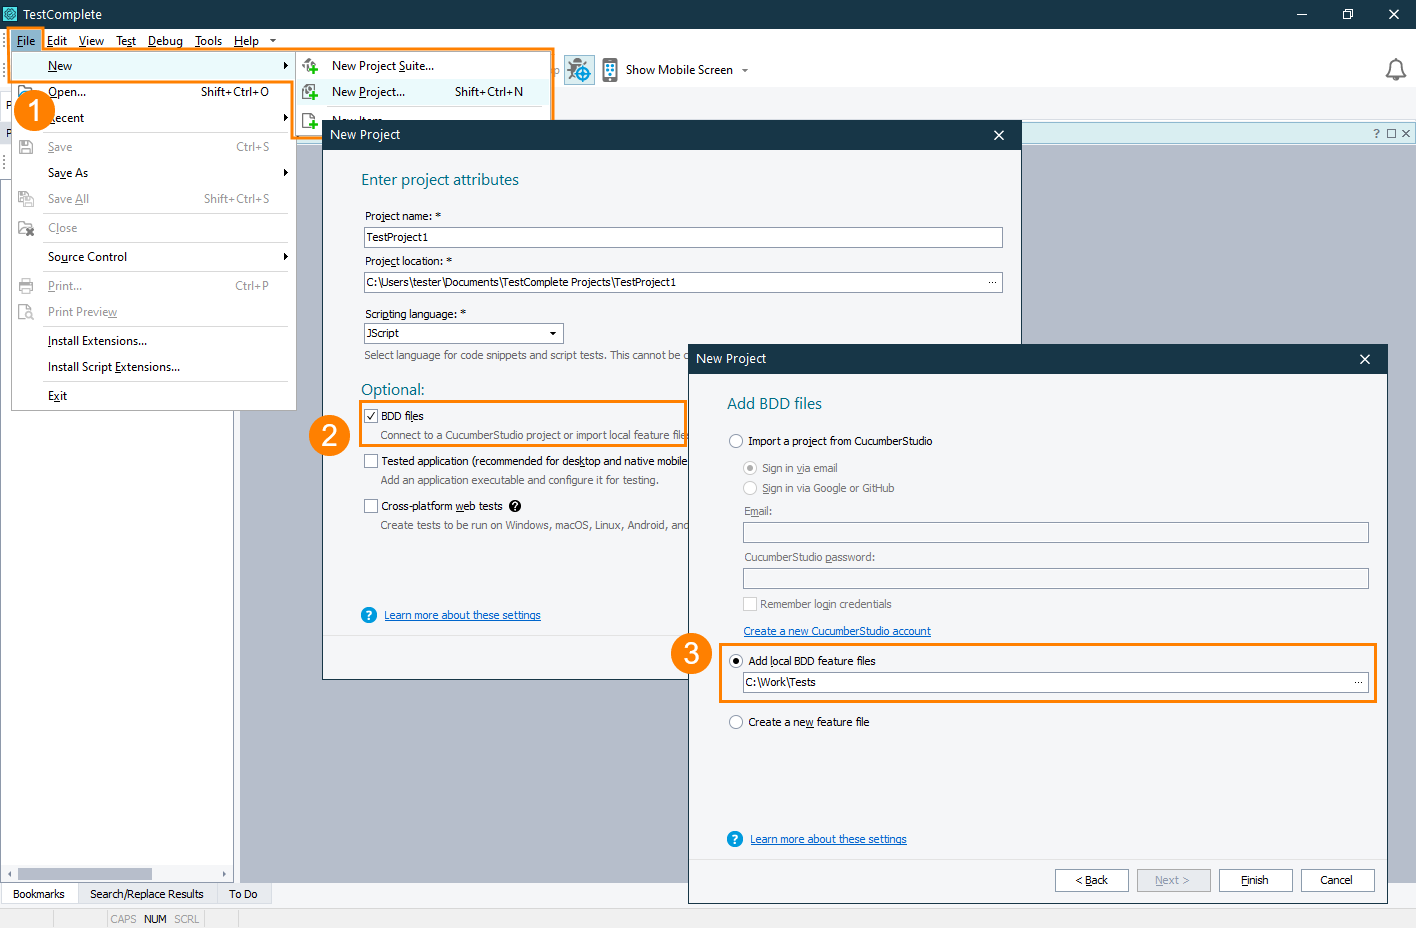Viewport: 1416px width, 928px height.
Task: Click the New Project green plus icon
Action: click(x=310, y=91)
